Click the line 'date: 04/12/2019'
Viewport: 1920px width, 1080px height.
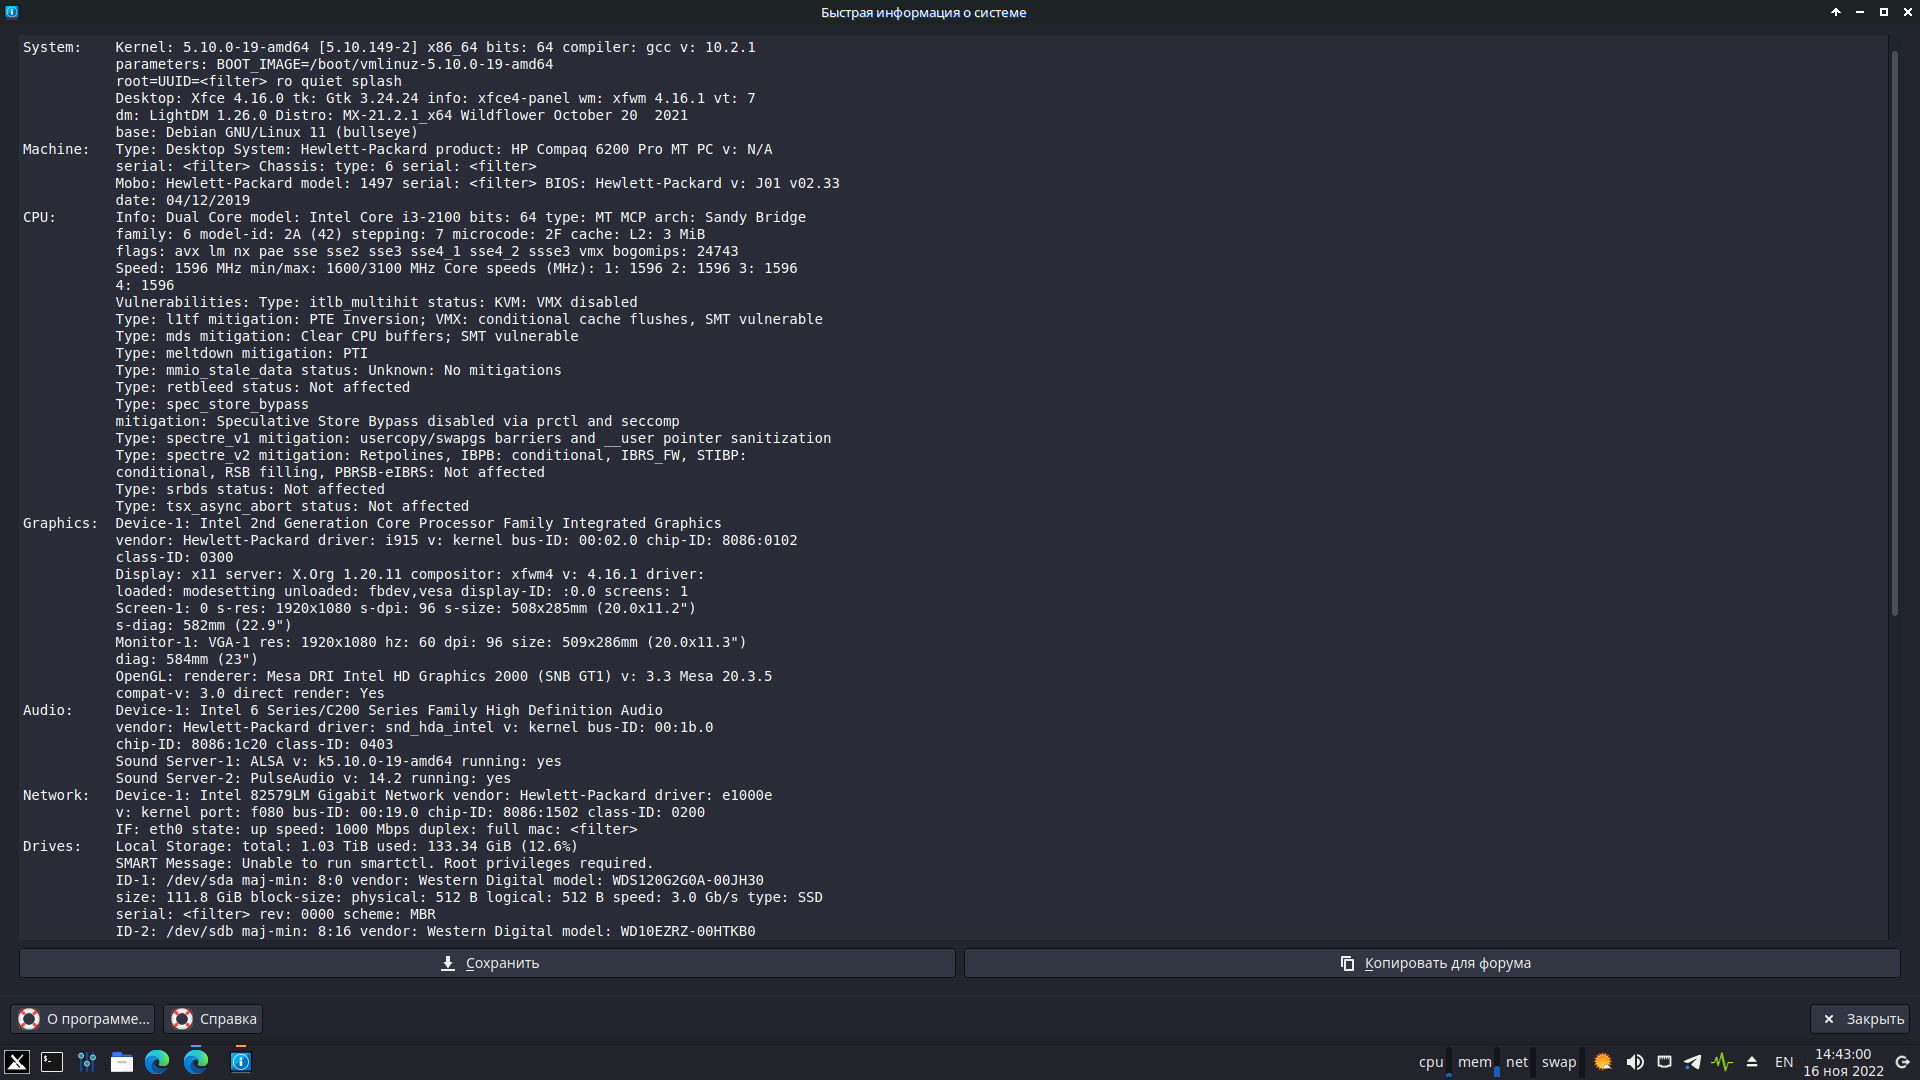(182, 200)
